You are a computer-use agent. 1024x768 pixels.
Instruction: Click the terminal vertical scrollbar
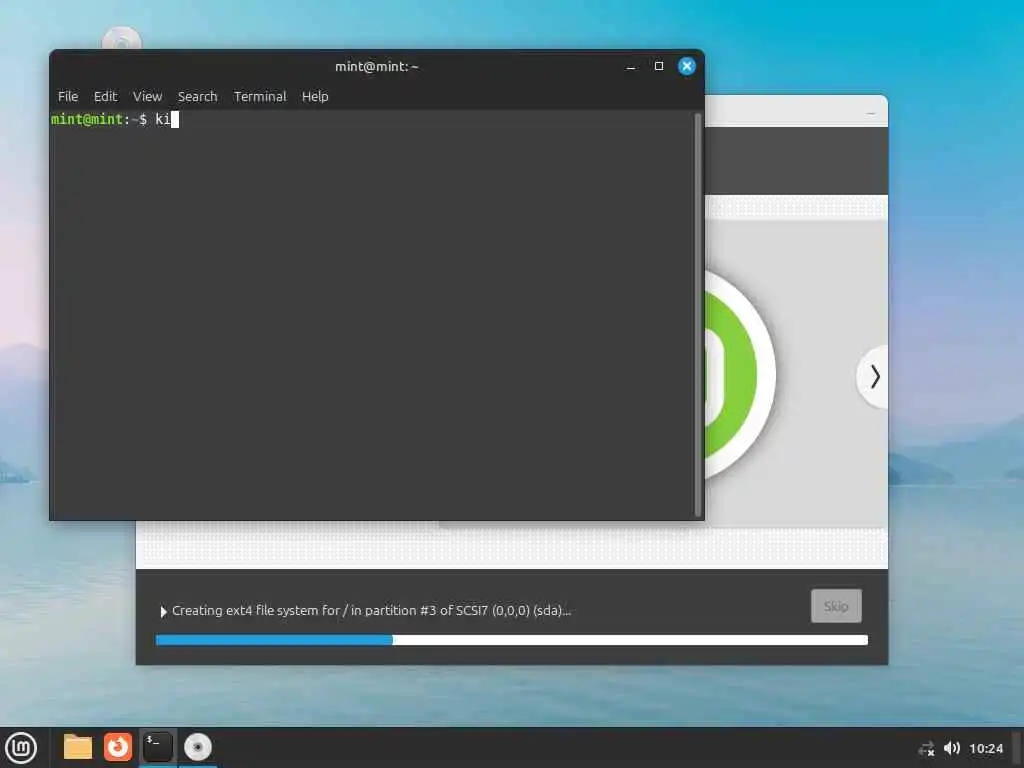(697, 315)
